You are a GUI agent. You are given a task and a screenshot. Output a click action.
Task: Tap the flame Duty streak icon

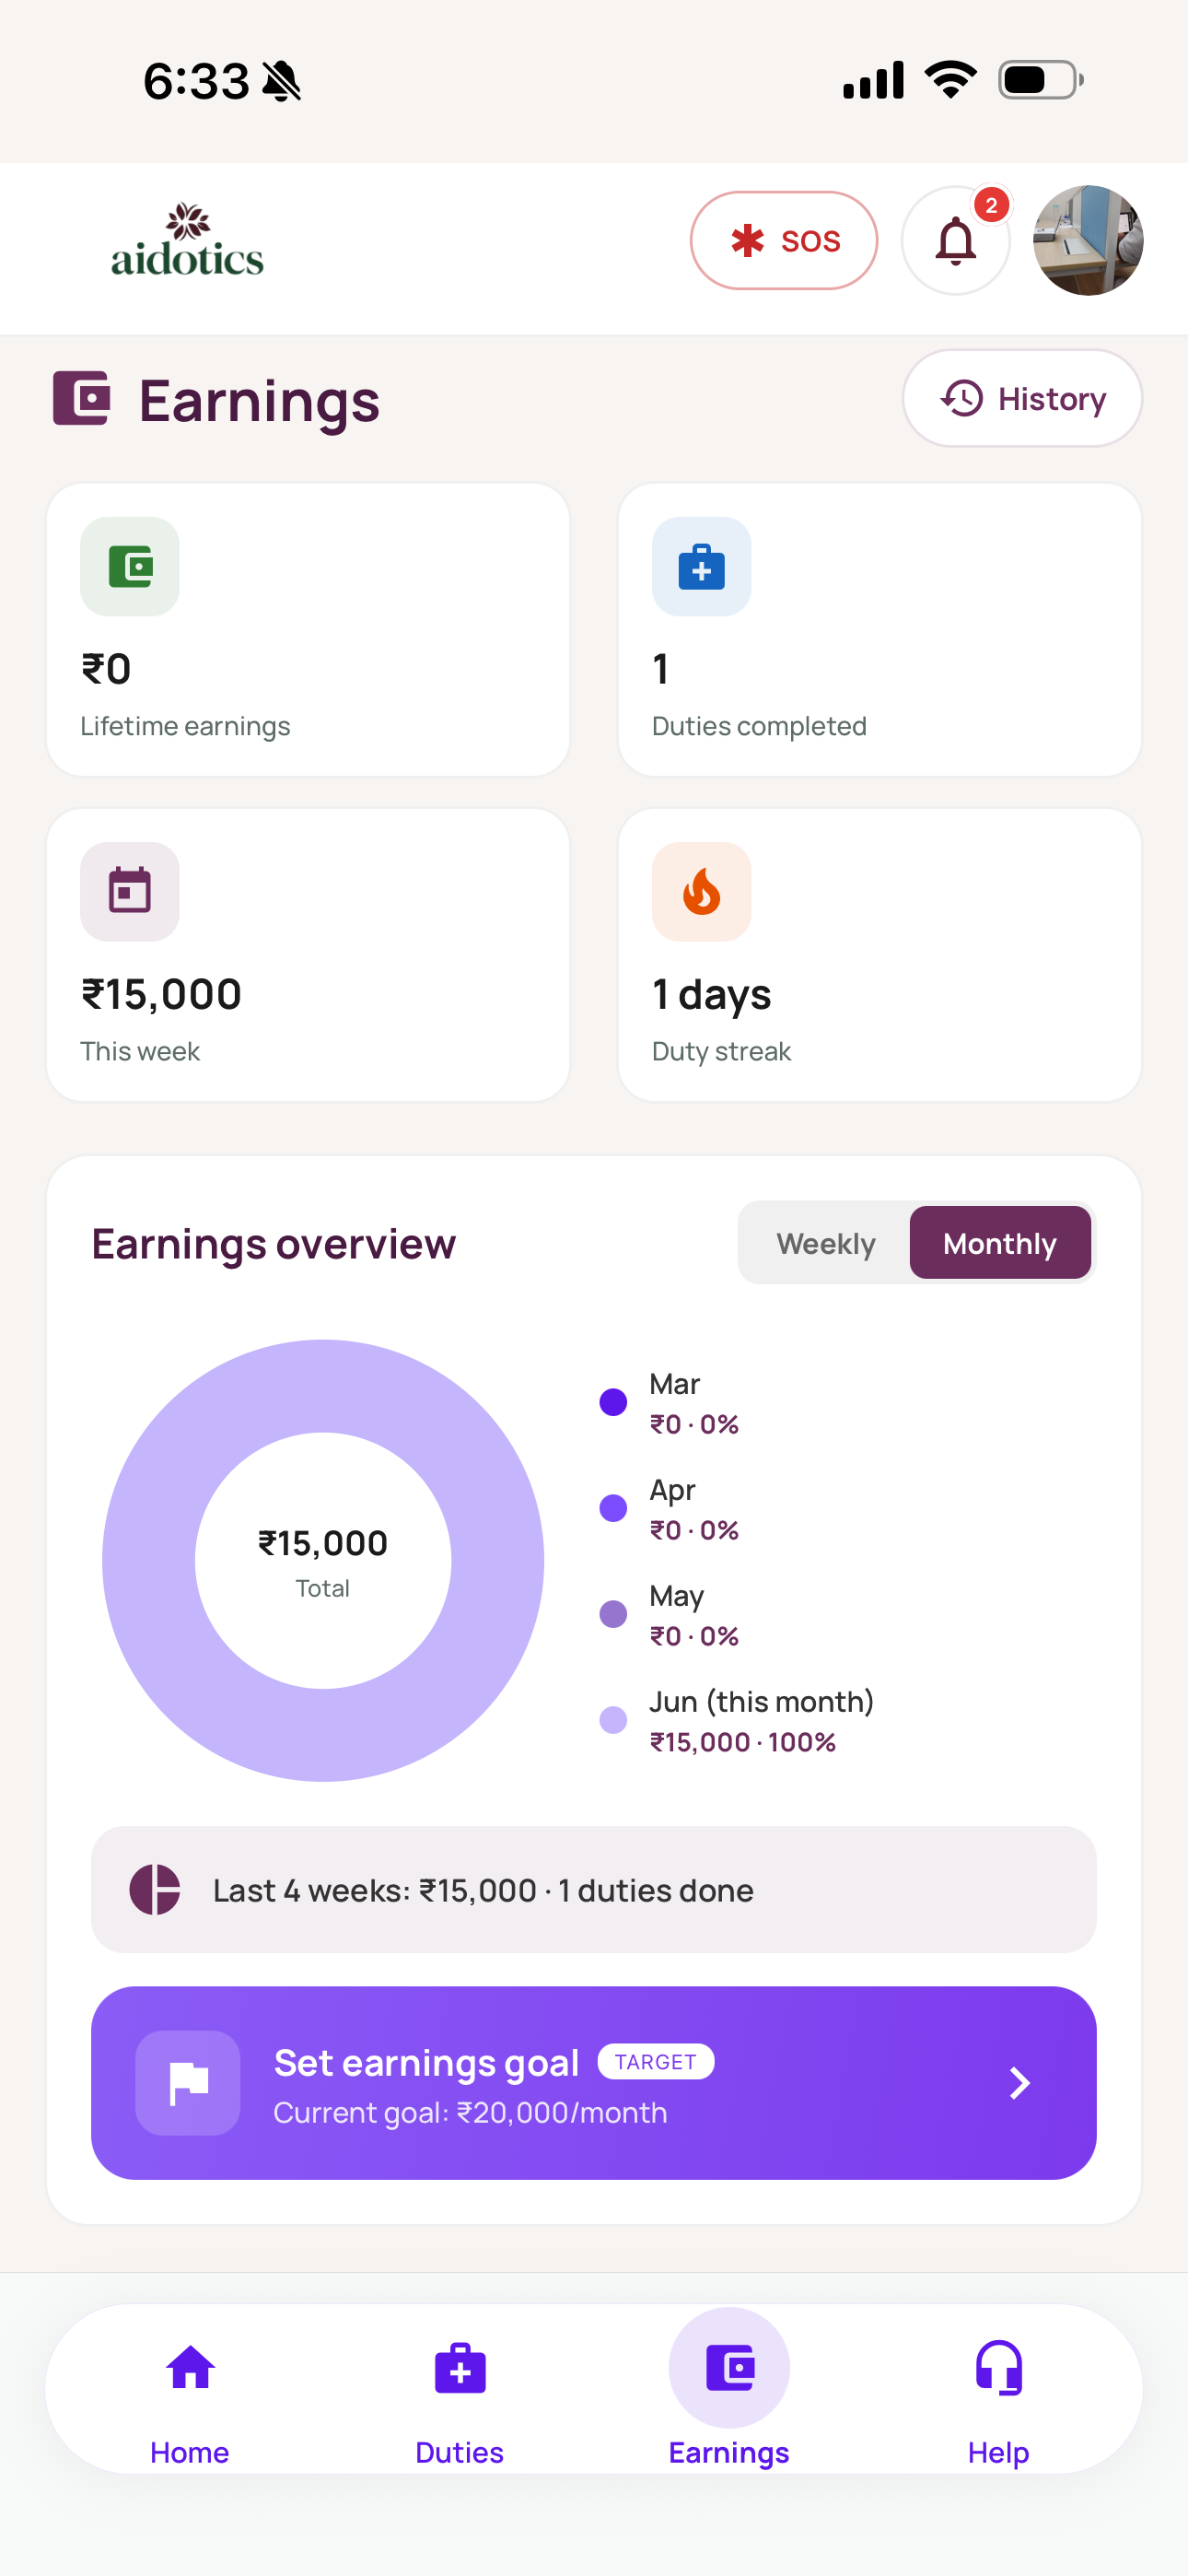click(x=701, y=892)
